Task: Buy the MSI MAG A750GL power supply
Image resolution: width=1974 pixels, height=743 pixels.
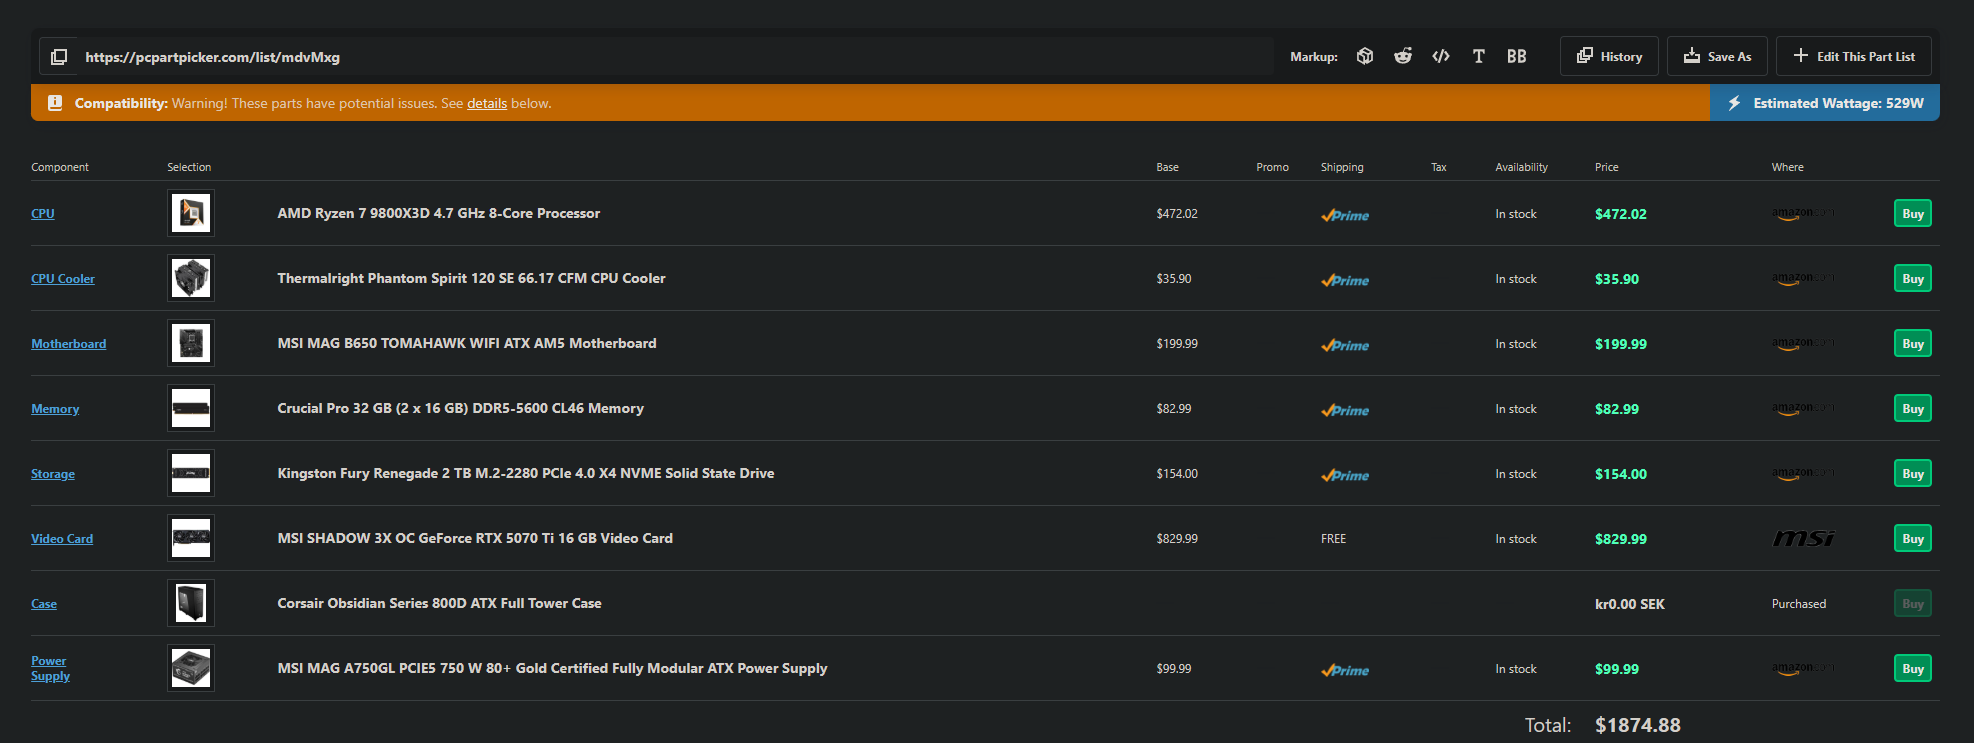Action: click(1912, 668)
